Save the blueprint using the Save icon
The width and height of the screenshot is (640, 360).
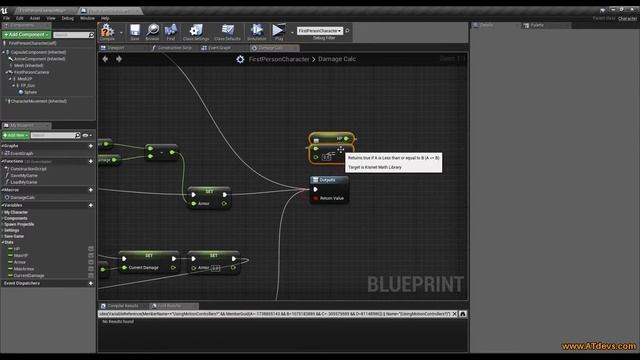tap(135, 32)
